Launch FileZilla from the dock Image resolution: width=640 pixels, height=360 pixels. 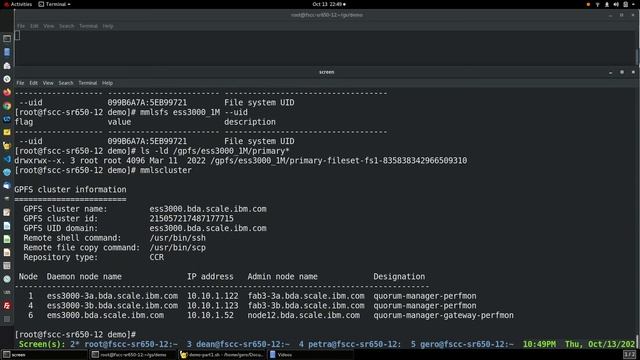click(x=7, y=306)
